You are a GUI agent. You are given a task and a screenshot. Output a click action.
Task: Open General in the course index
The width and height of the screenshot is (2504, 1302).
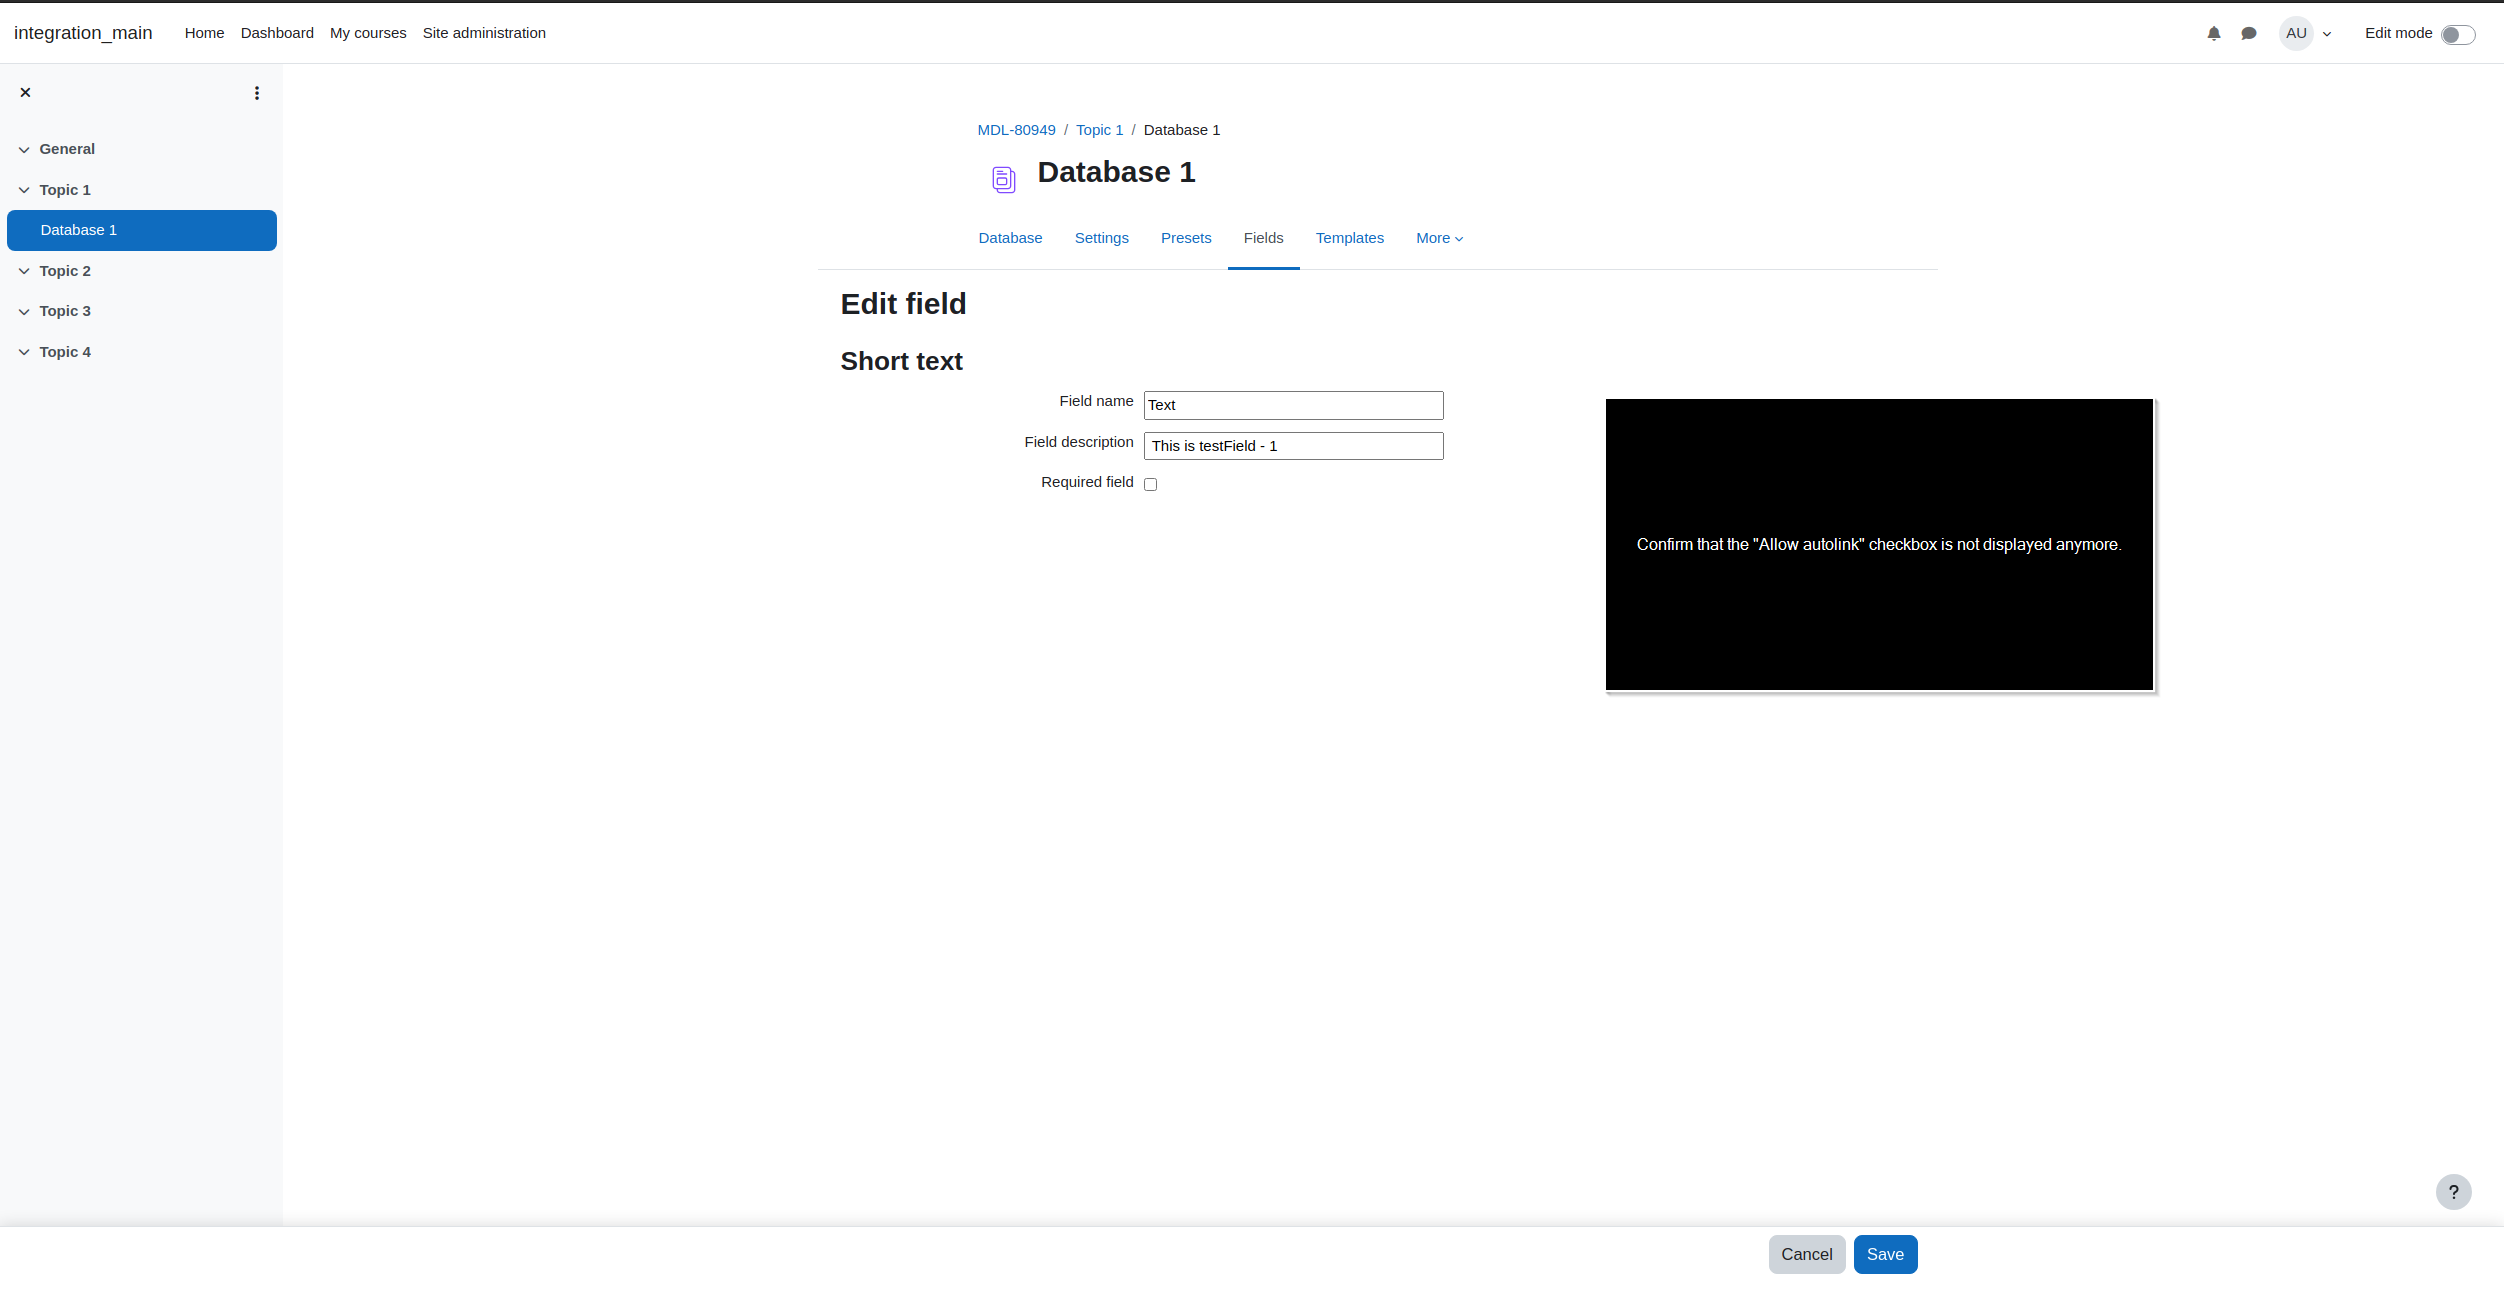point(67,149)
